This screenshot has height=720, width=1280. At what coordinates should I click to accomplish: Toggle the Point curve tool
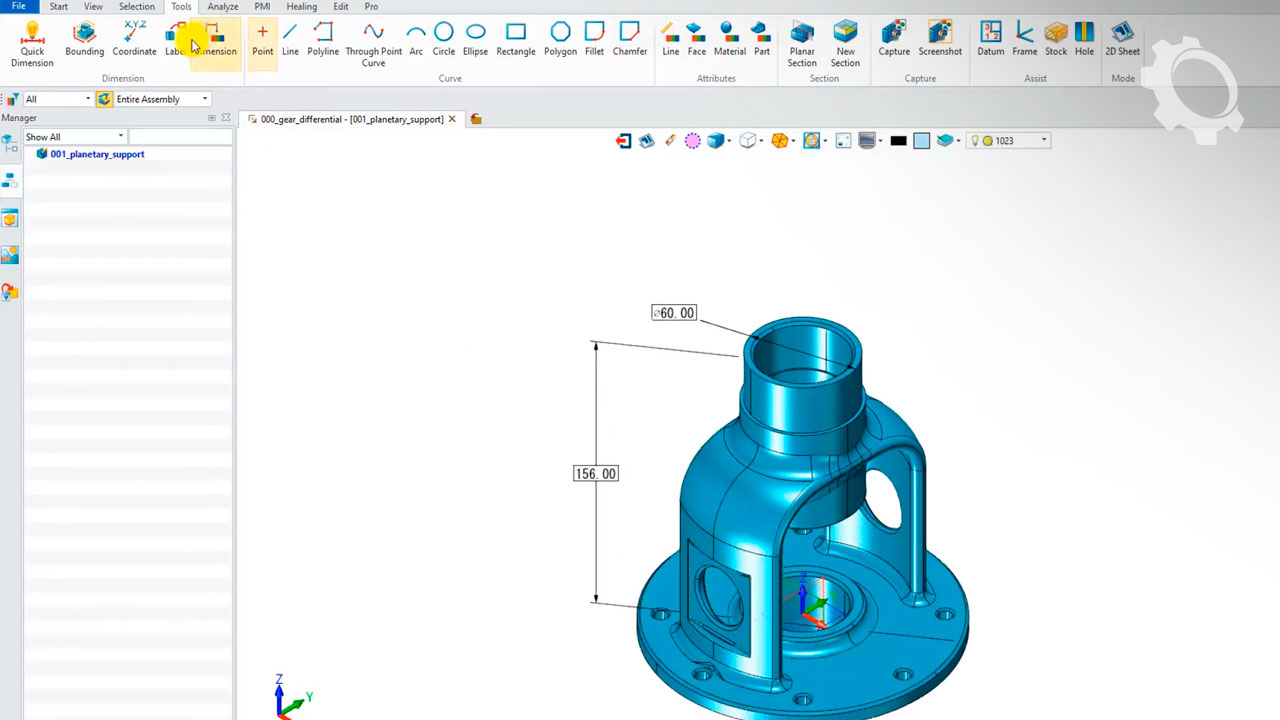(x=262, y=40)
